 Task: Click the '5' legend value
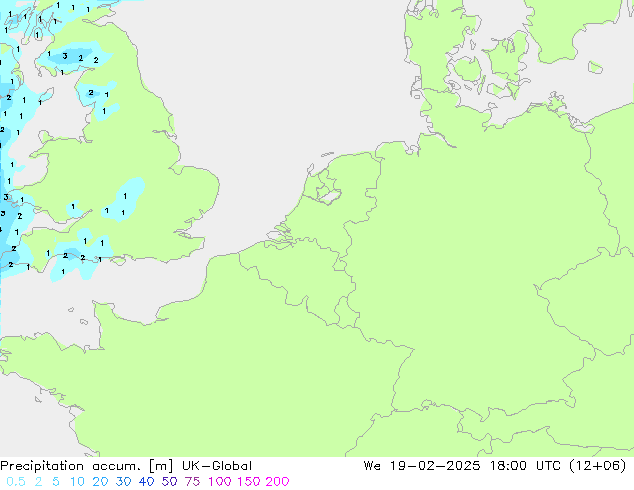(x=56, y=482)
